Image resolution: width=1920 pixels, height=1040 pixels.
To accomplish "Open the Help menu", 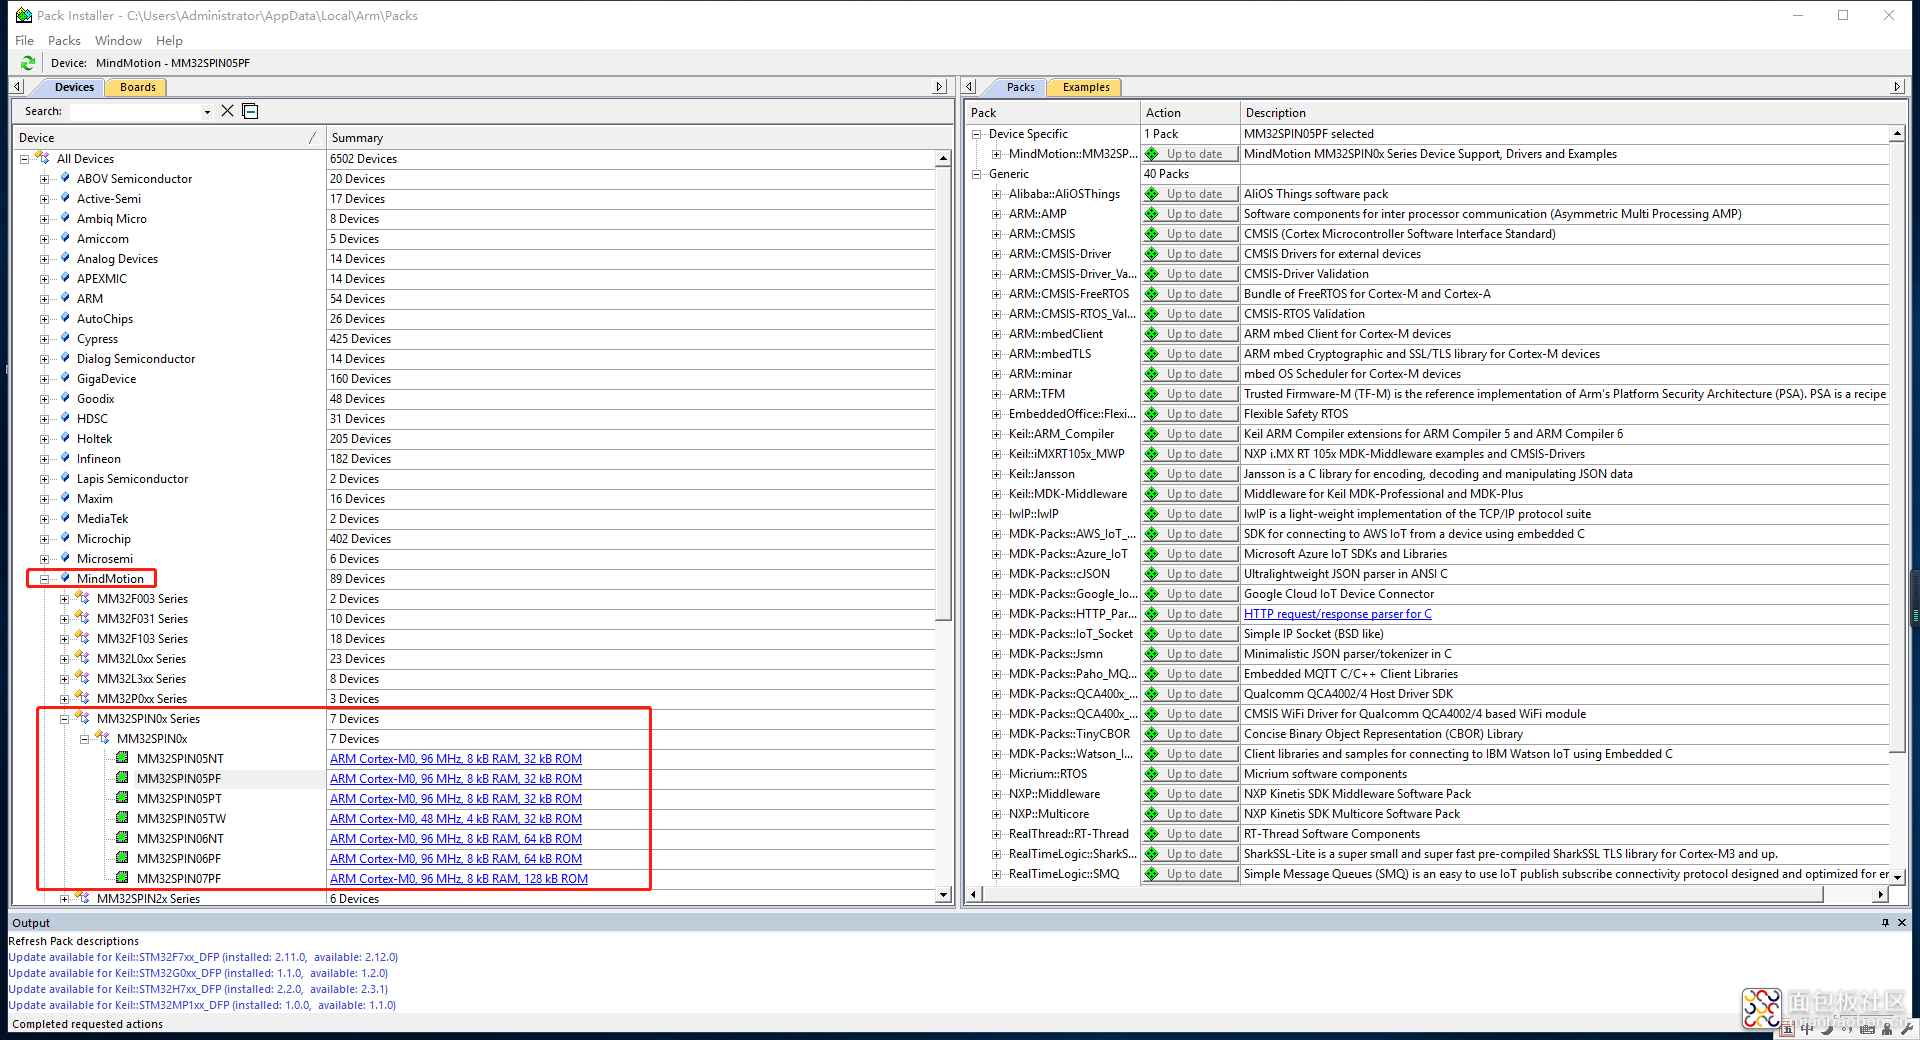I will 169,41.
